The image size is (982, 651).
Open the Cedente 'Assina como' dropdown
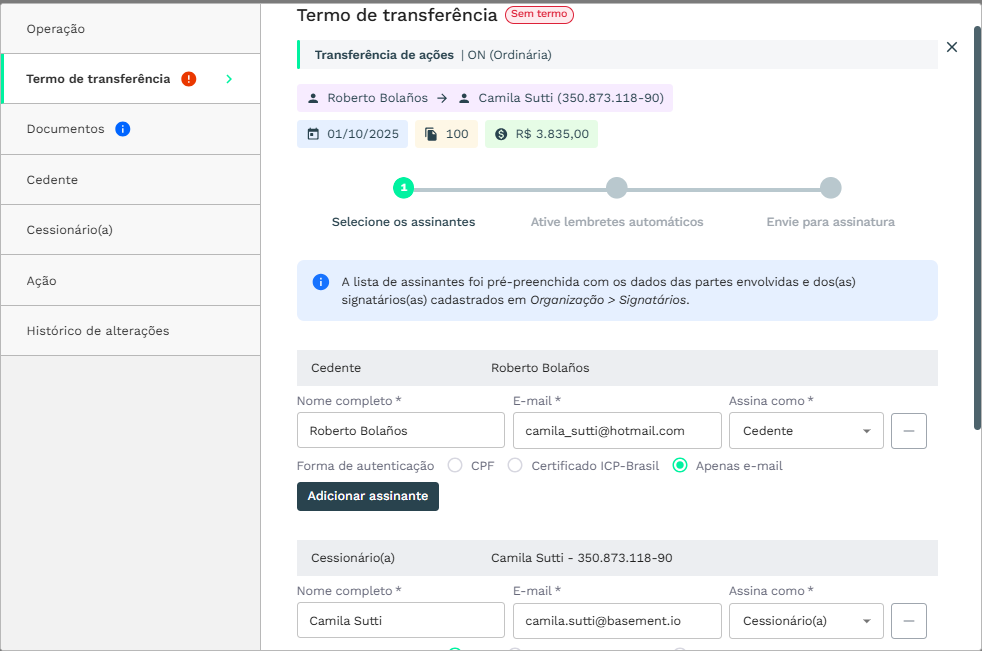(805, 431)
